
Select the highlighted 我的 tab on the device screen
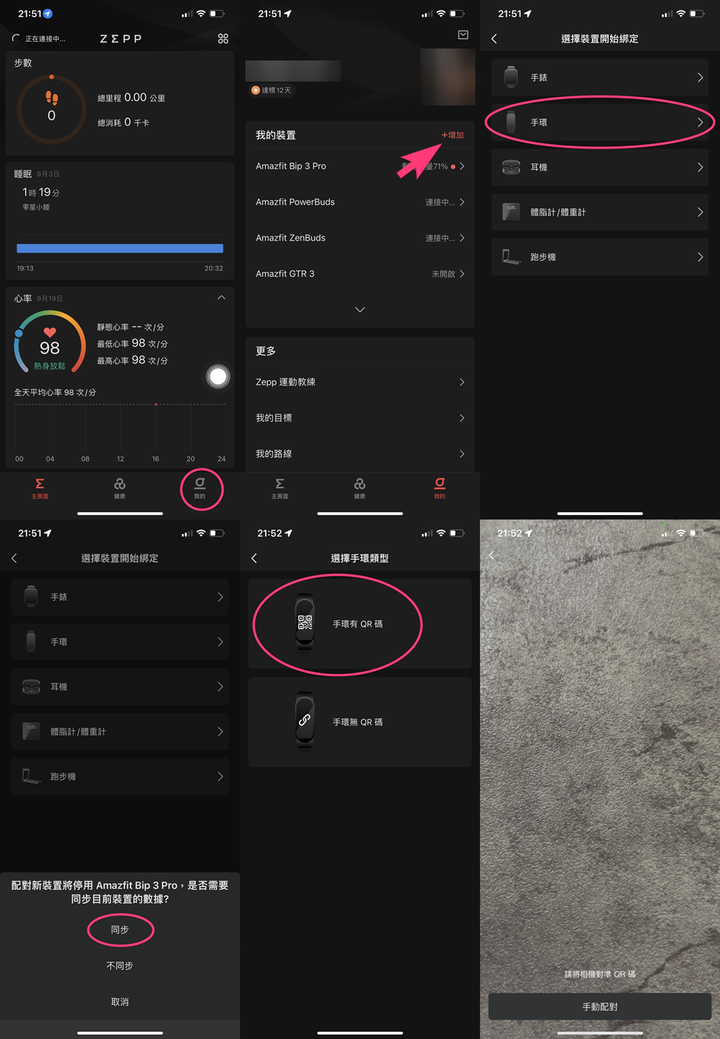click(440, 488)
